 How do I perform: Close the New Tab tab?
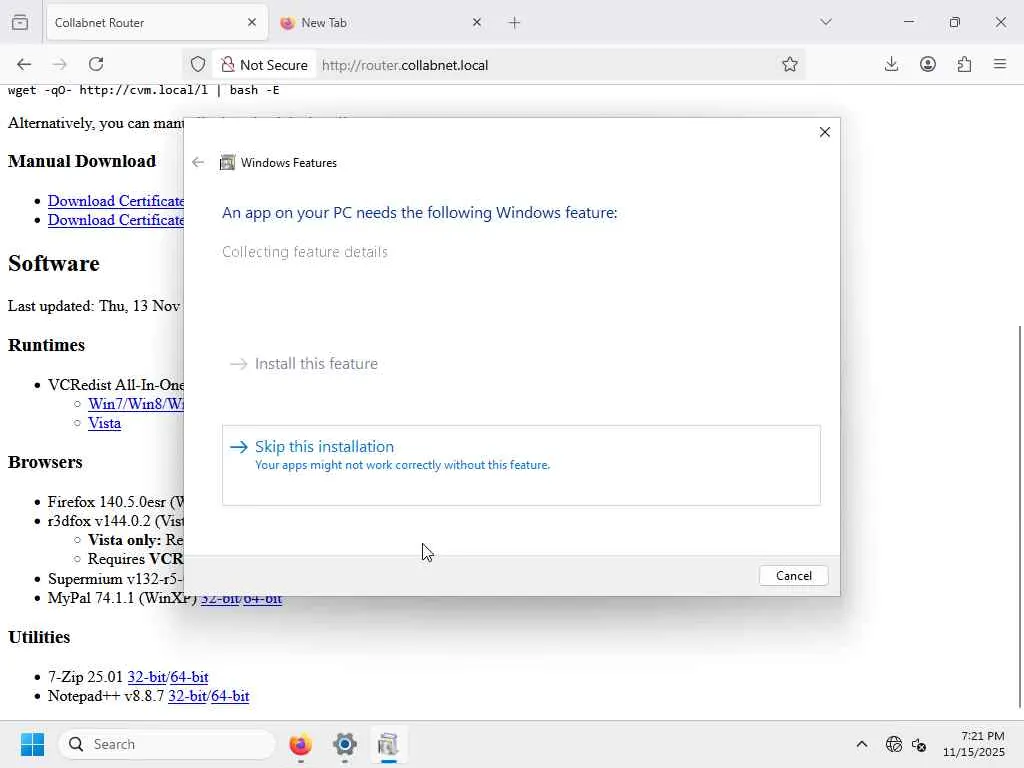click(477, 23)
